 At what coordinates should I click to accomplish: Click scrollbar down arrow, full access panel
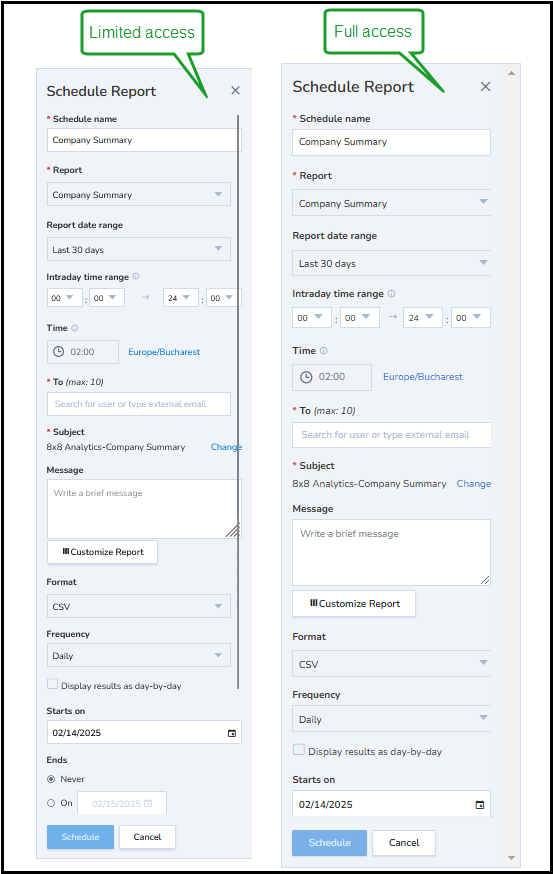tap(511, 858)
